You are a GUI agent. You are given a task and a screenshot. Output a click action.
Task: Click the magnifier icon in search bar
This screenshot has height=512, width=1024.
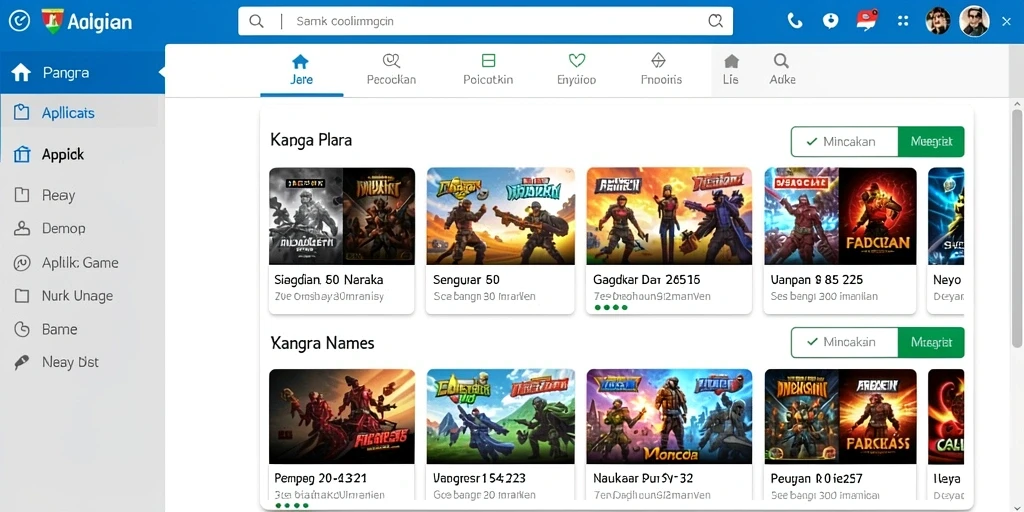(x=257, y=22)
